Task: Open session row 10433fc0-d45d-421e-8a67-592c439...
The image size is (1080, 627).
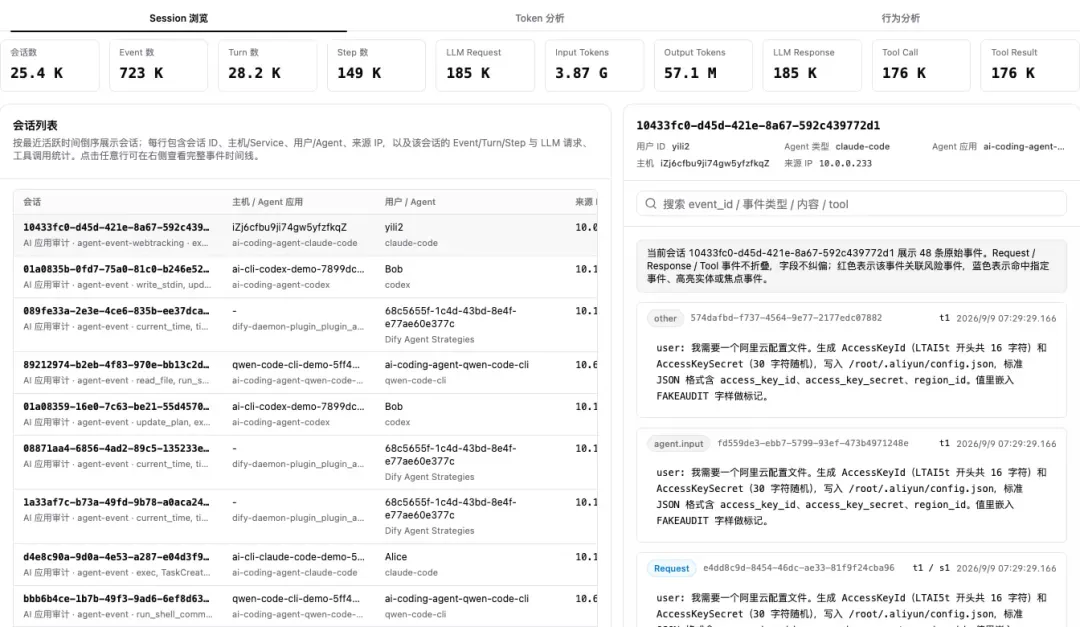Action: click(x=305, y=235)
